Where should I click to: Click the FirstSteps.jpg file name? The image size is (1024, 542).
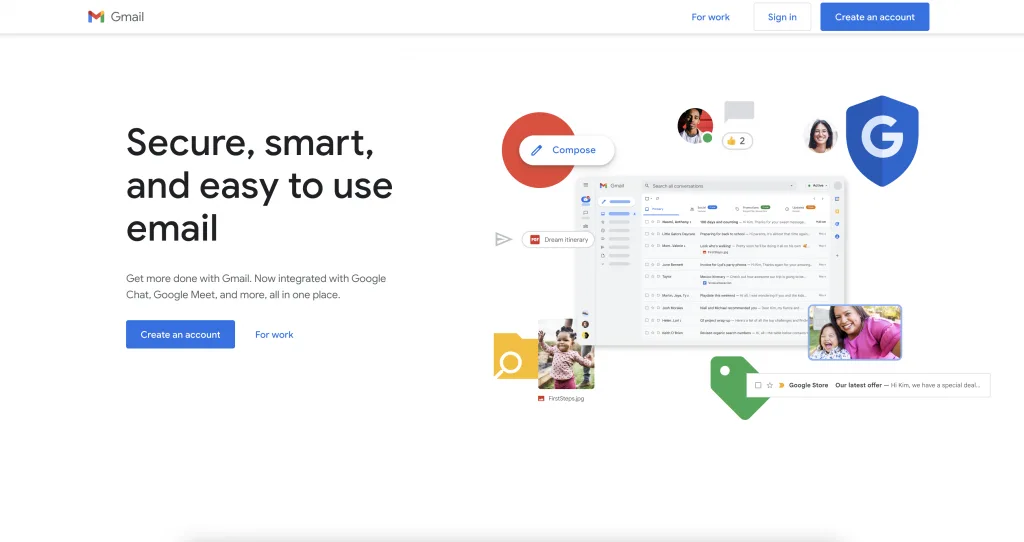coord(566,398)
